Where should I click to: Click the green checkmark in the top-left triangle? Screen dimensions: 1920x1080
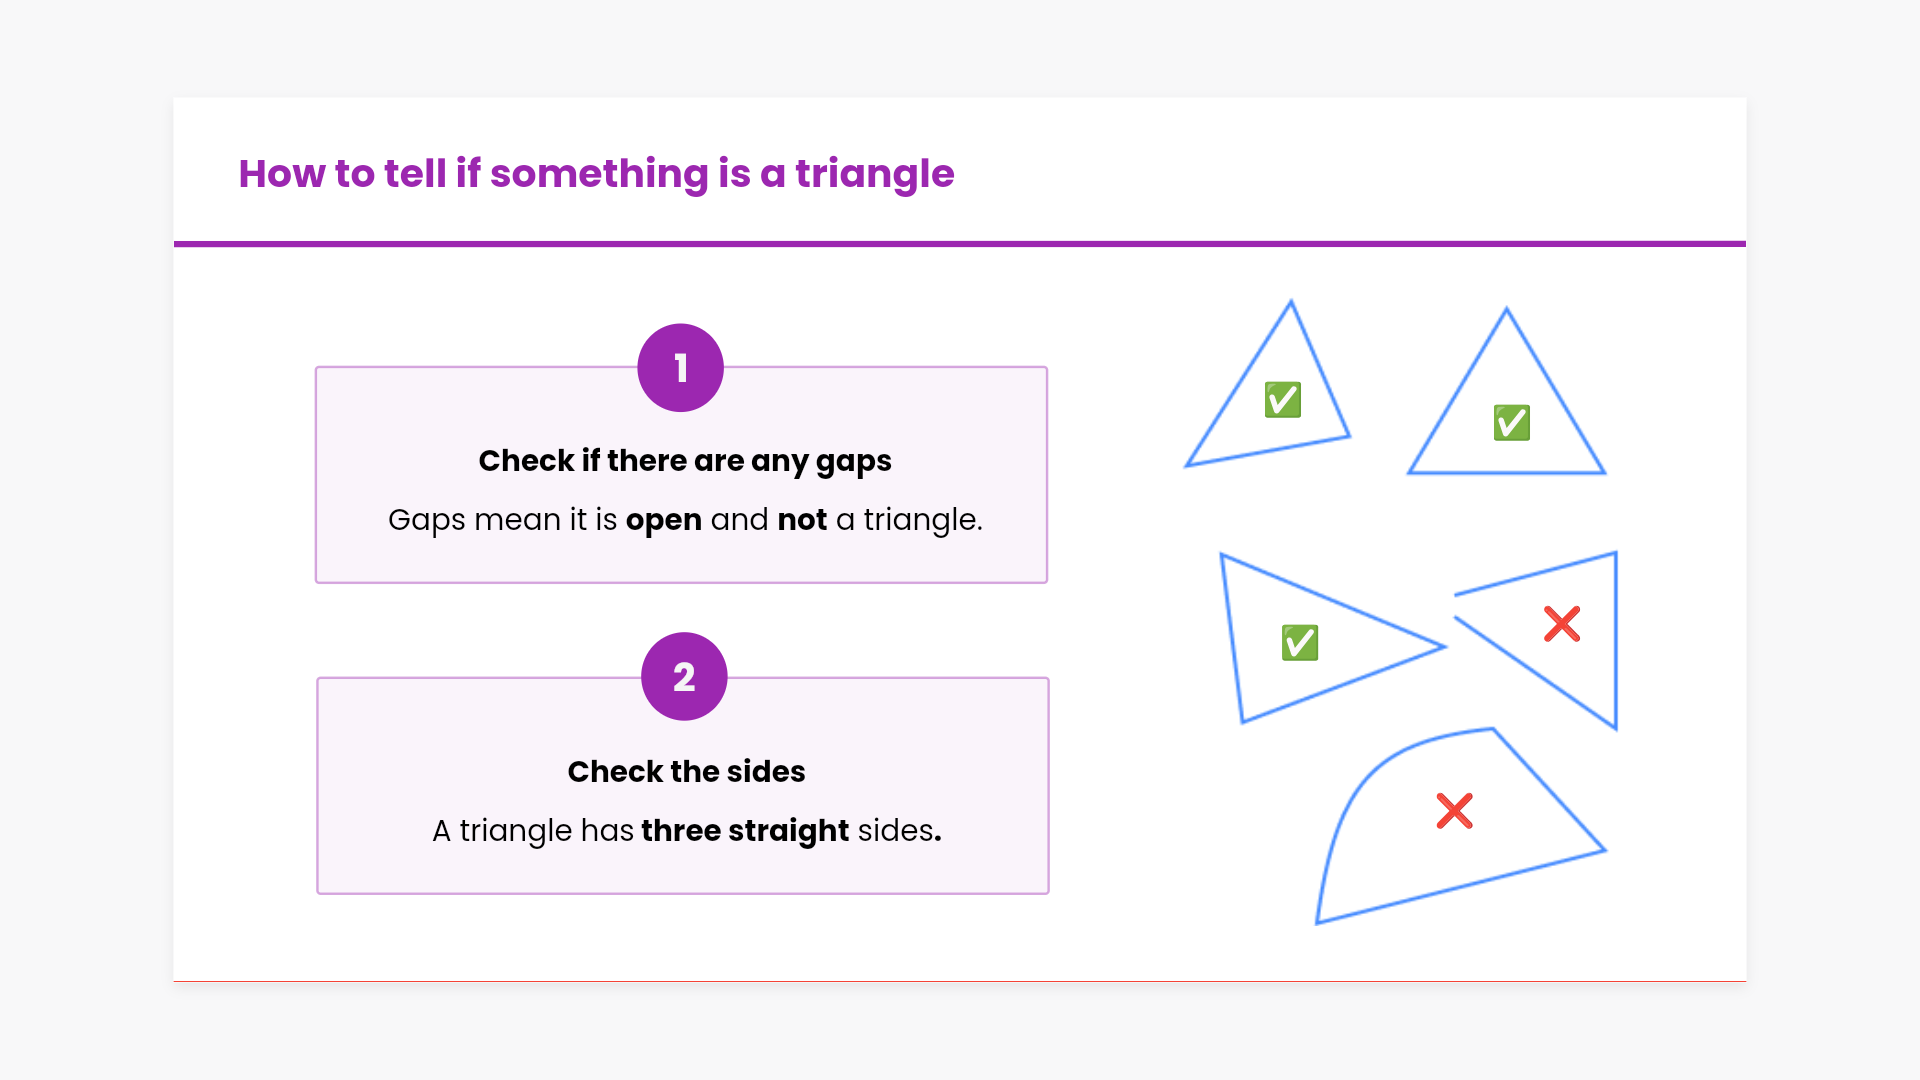[x=1282, y=400]
